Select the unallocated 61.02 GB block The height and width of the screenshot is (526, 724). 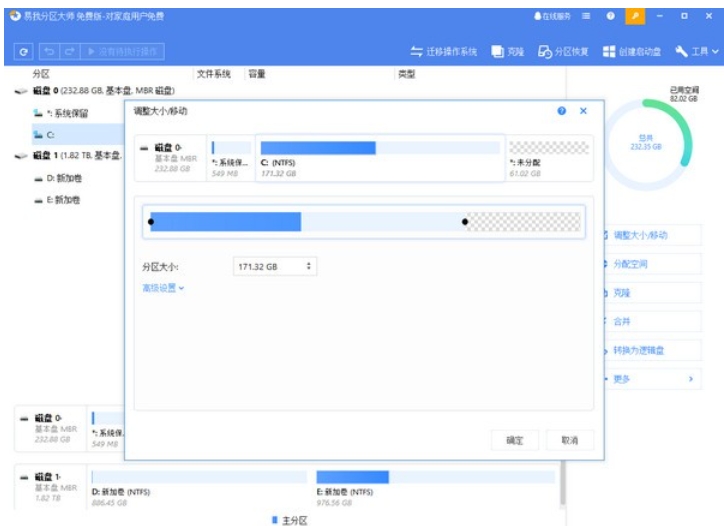(x=549, y=158)
